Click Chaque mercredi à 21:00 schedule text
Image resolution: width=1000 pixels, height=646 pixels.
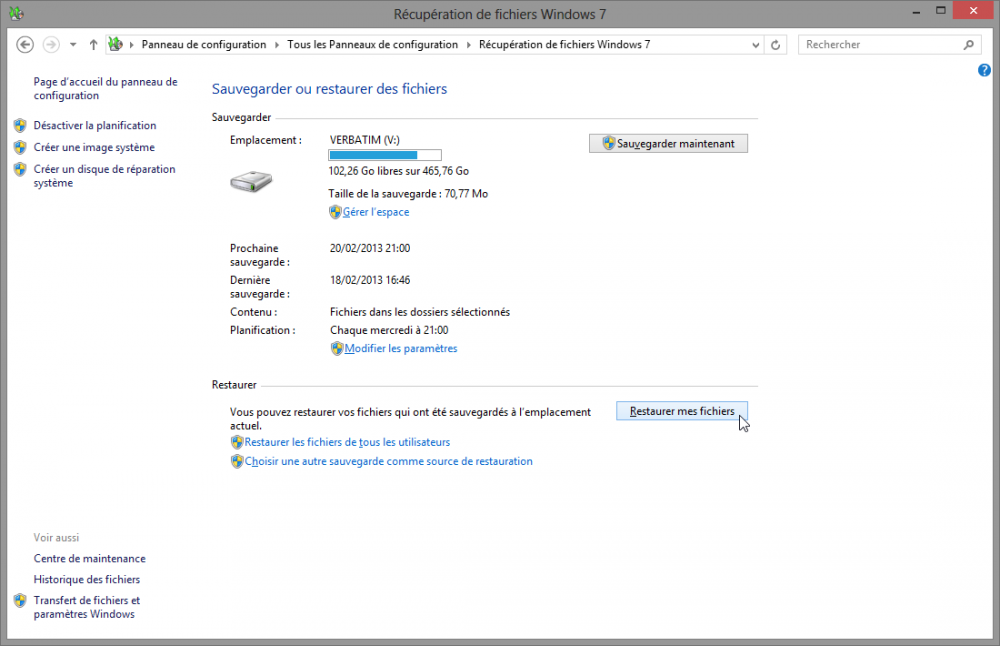coord(389,330)
